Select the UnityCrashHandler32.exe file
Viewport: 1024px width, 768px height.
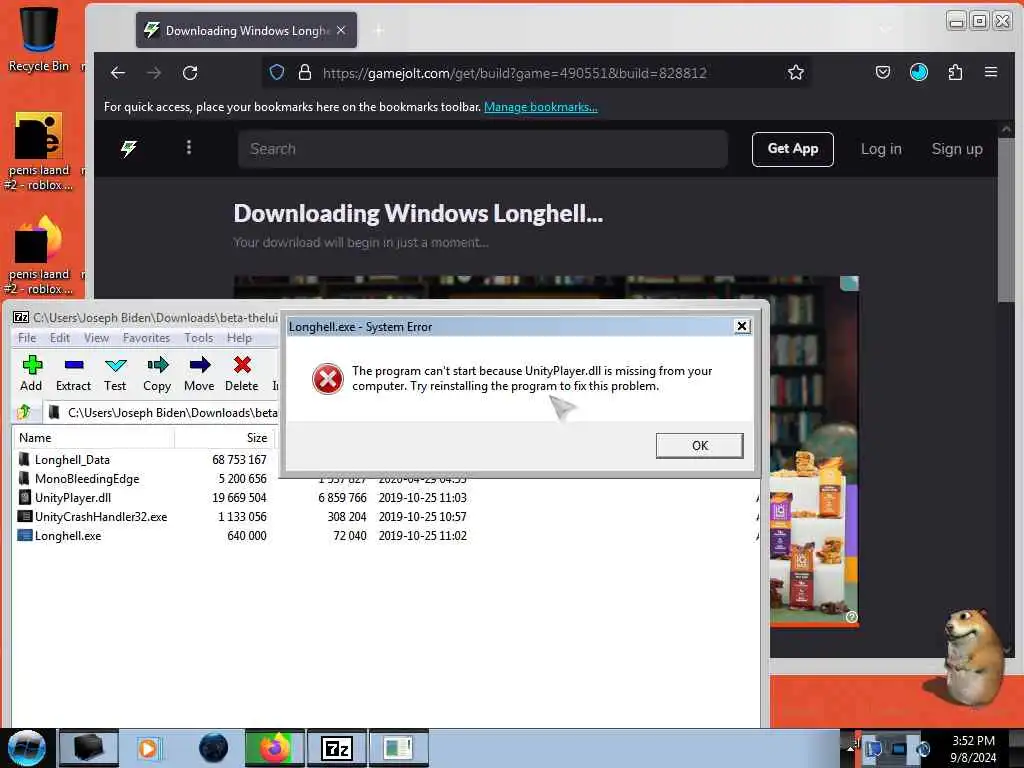coord(101,517)
